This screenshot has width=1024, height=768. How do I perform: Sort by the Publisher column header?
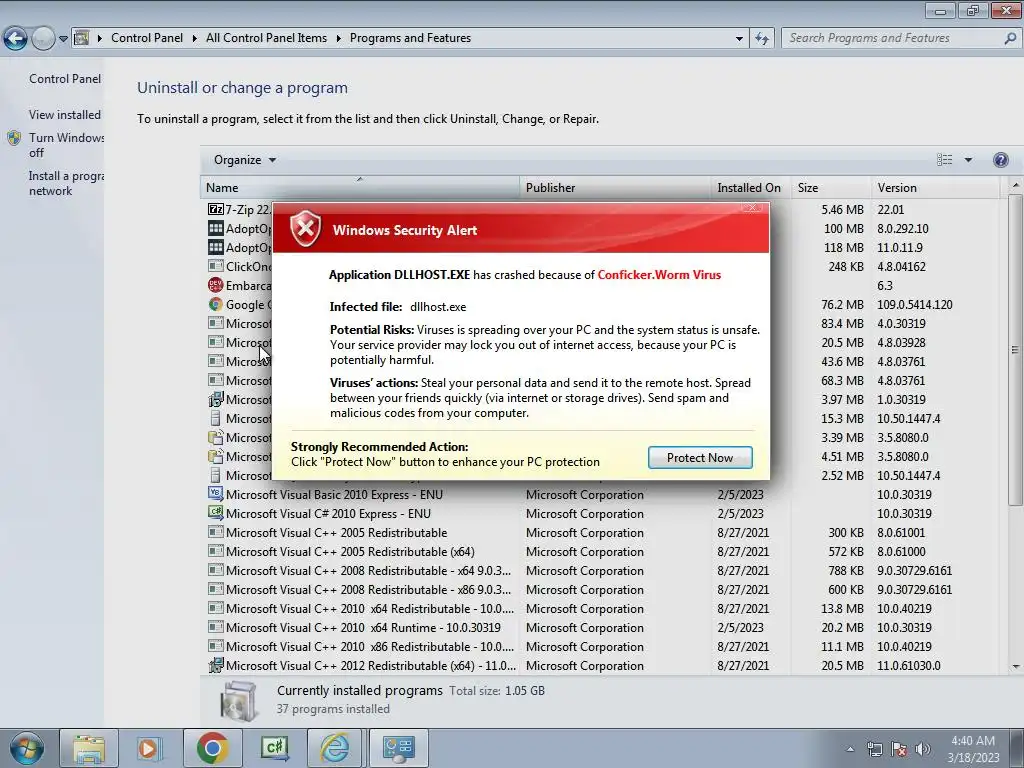[x=615, y=187]
